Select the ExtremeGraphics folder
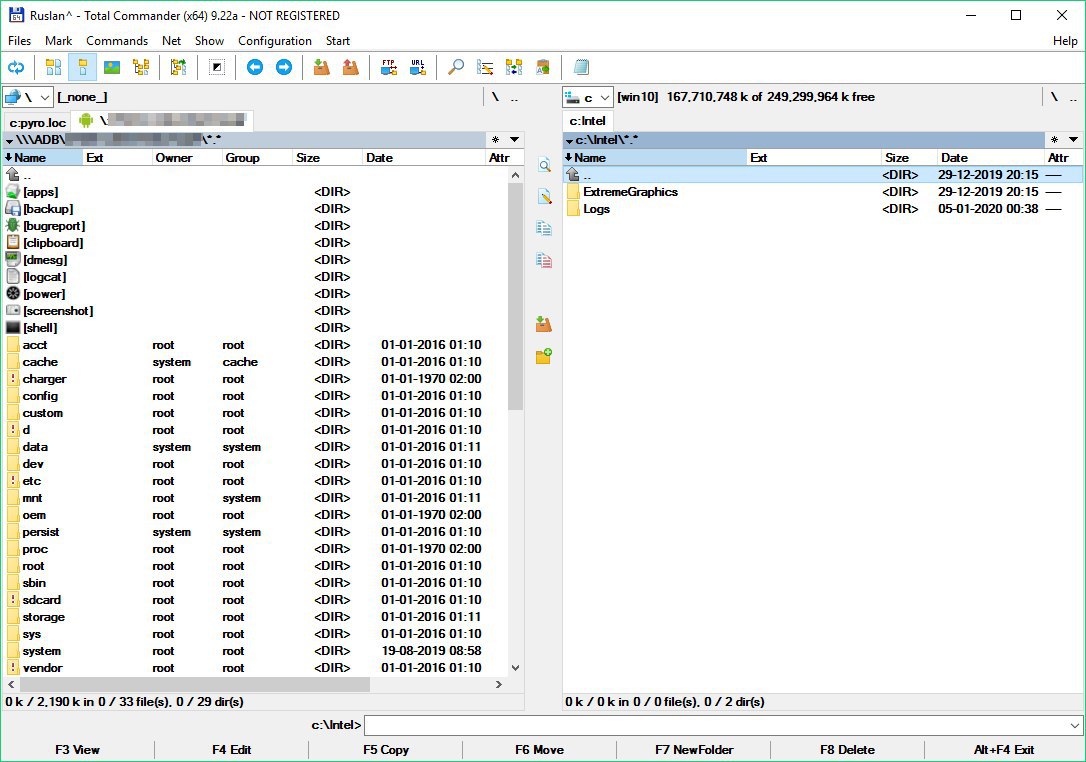 coord(630,192)
